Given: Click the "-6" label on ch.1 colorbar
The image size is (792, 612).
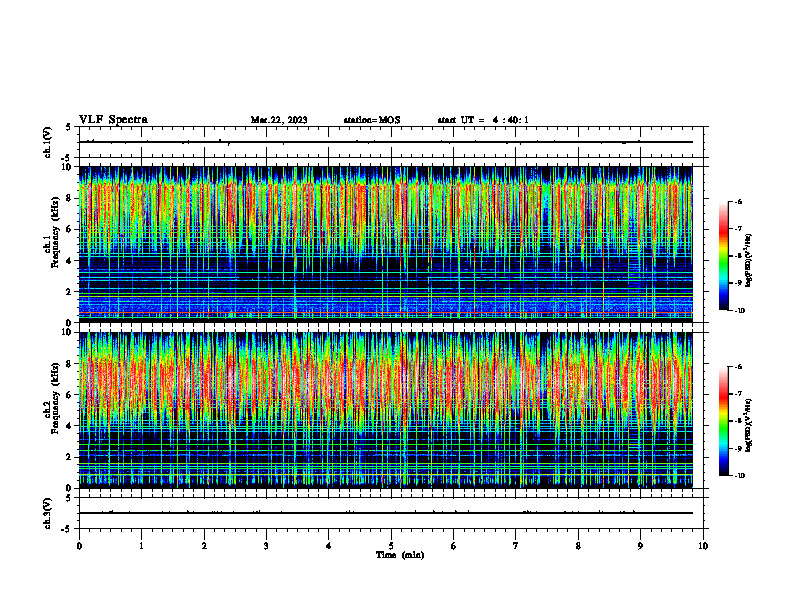Looking at the screenshot, I should click(x=738, y=201).
